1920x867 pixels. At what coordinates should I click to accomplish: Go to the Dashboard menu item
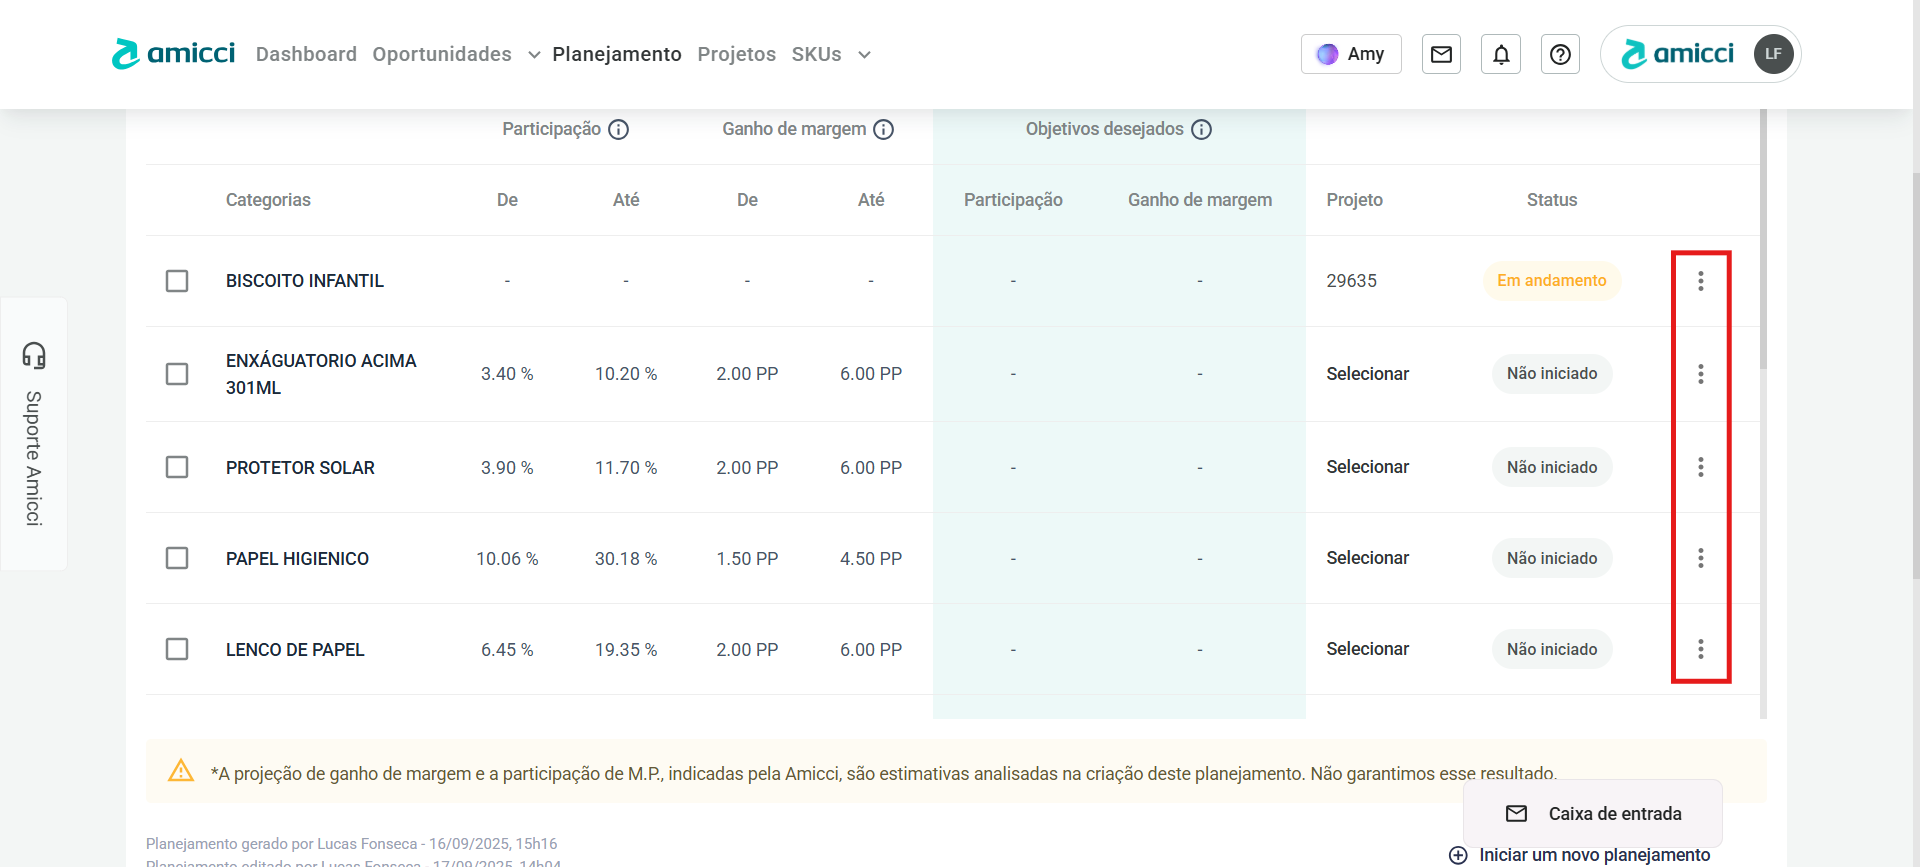click(x=306, y=54)
